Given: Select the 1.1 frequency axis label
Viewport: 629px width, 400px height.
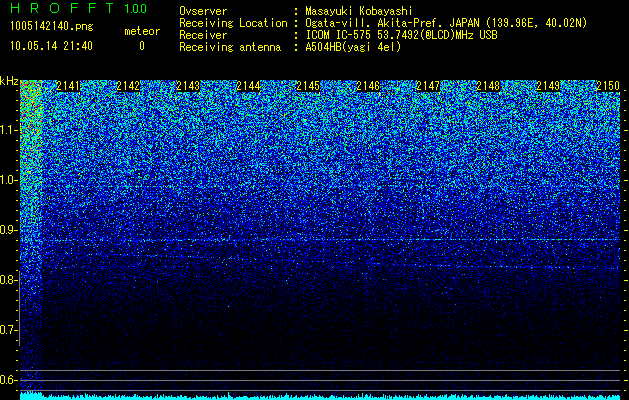Looking at the screenshot, I should (9, 130).
